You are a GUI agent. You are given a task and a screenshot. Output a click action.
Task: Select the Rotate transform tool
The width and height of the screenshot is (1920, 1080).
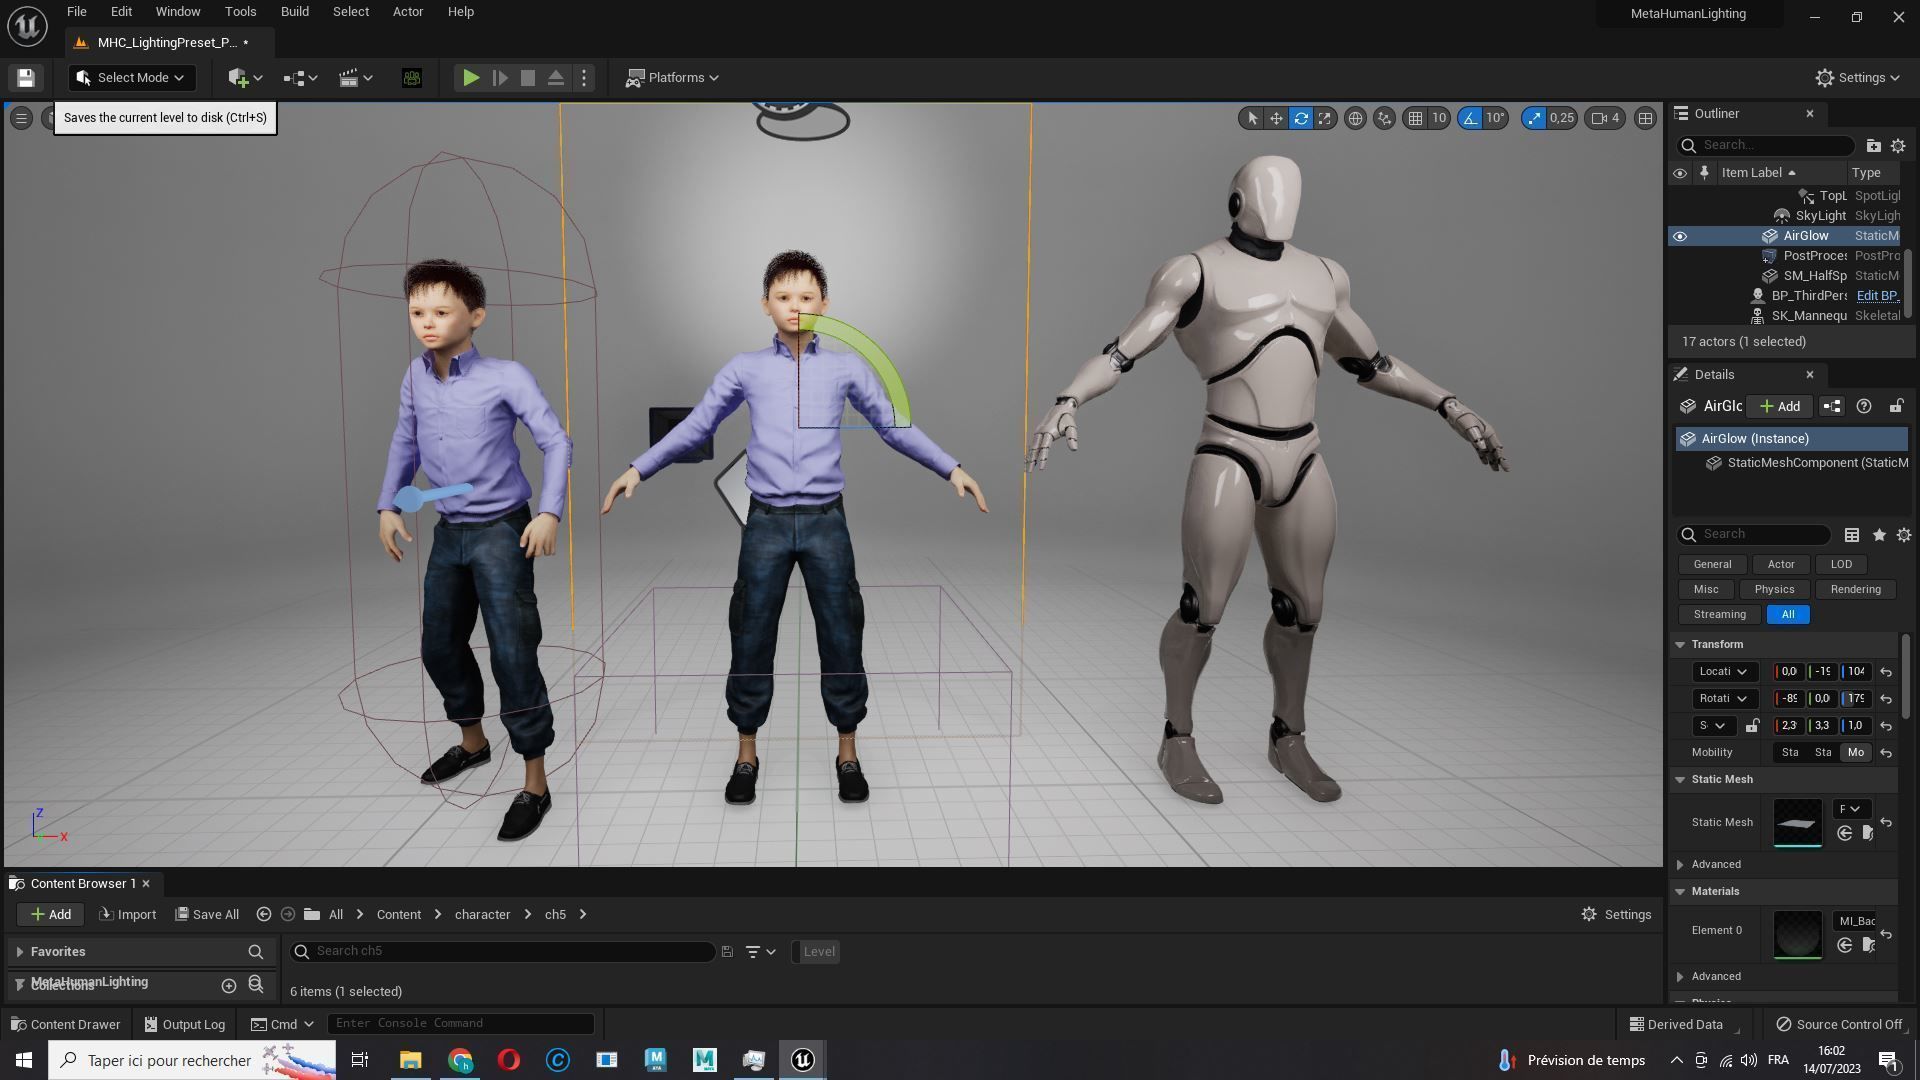(1300, 118)
